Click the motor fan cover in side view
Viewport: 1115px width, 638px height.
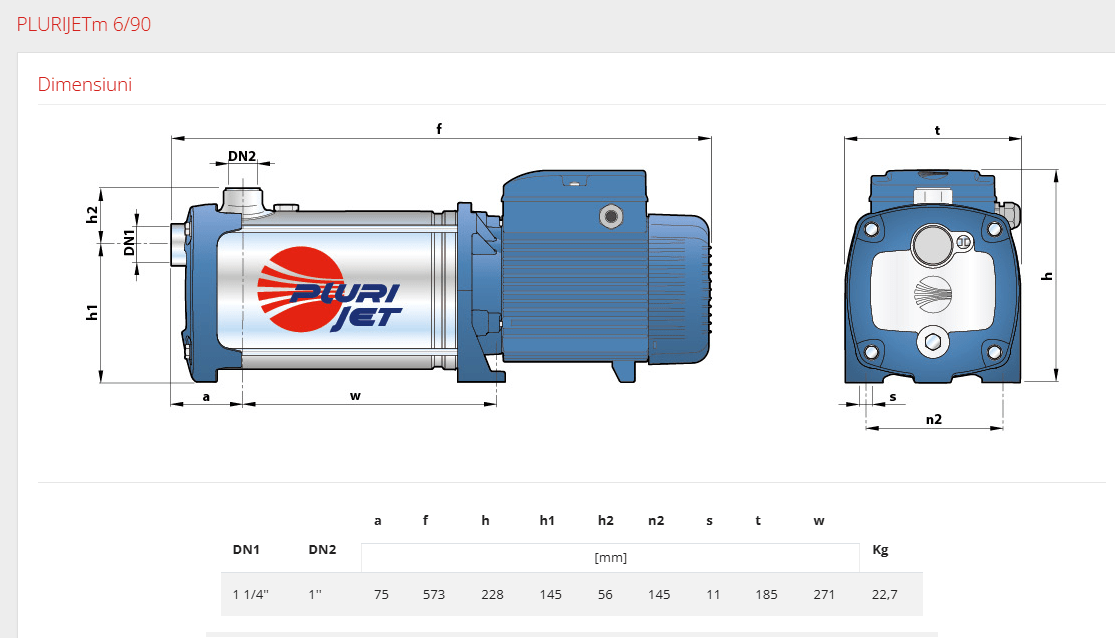click(680, 290)
